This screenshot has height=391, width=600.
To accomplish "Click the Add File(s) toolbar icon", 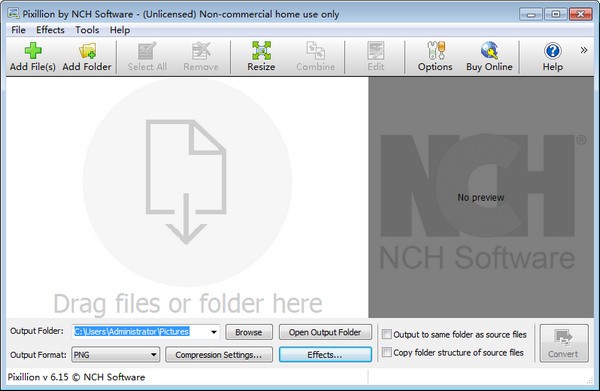I will click(x=33, y=57).
